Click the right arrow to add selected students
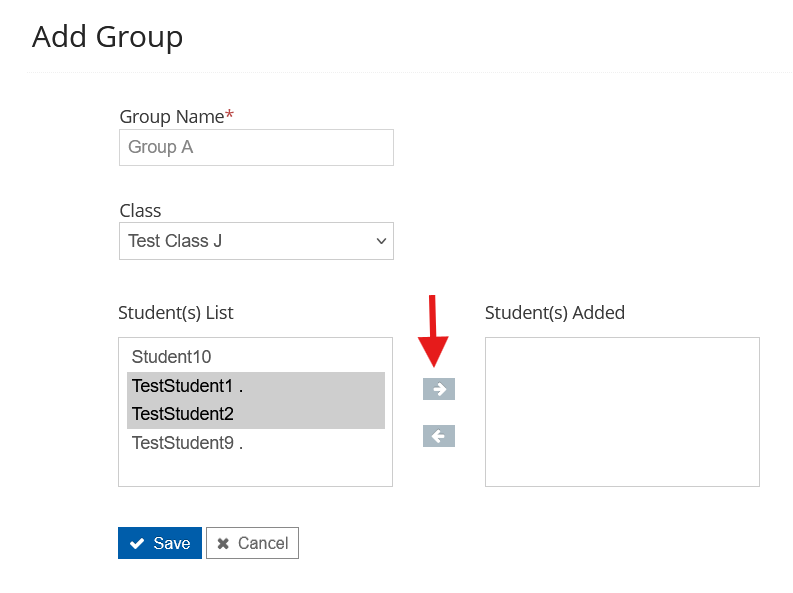793x593 pixels. (x=439, y=389)
